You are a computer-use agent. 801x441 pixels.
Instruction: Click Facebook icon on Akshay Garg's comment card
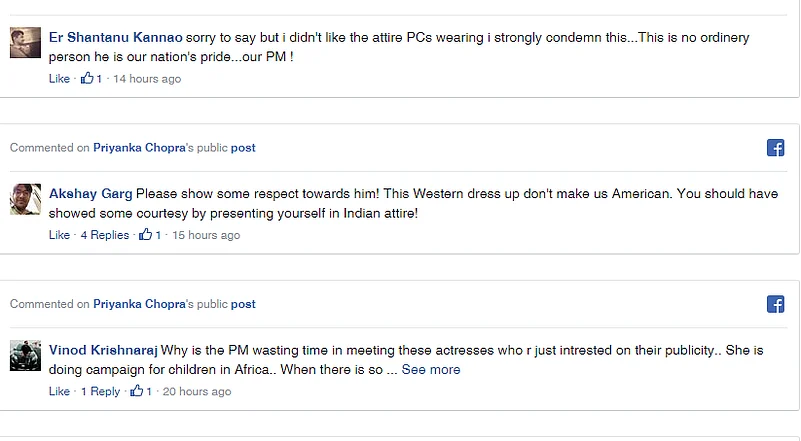coord(775,148)
